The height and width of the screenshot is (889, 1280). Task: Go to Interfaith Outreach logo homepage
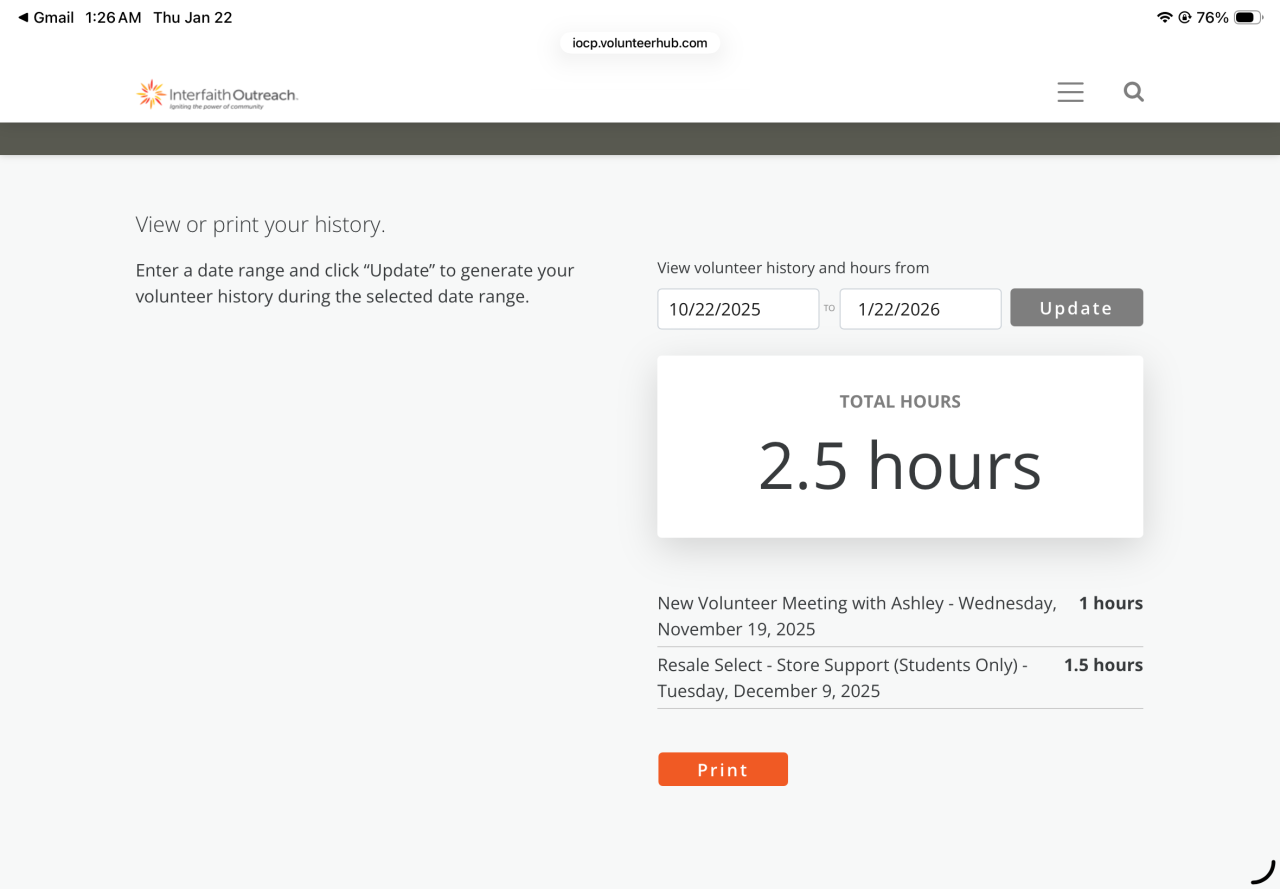click(217, 95)
